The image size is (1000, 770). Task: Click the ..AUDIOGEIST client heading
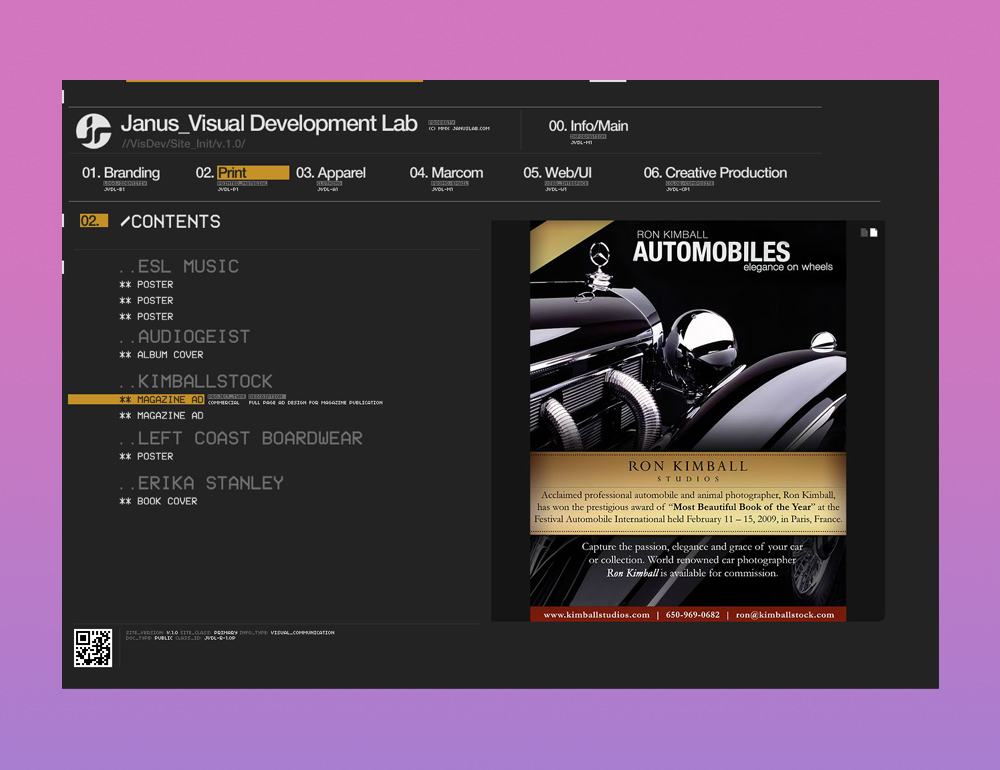[x=184, y=336]
